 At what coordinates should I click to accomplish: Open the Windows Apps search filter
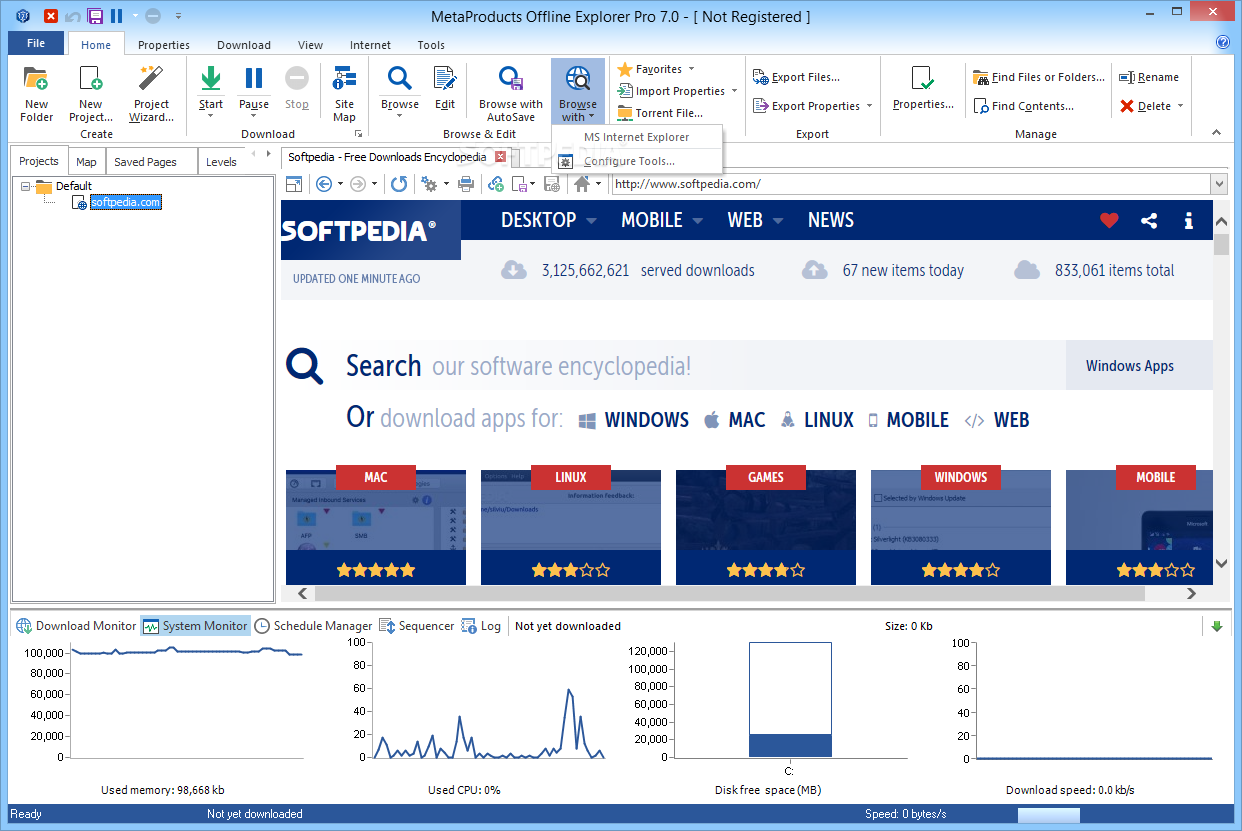coord(1130,366)
